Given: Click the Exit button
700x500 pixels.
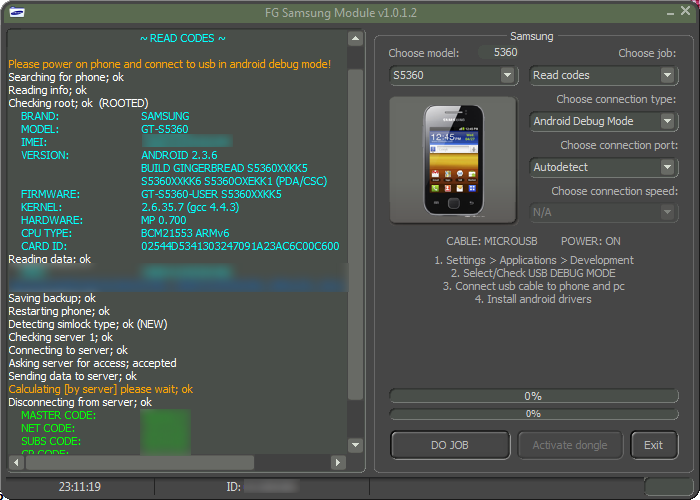Looking at the screenshot, I should click(653, 445).
